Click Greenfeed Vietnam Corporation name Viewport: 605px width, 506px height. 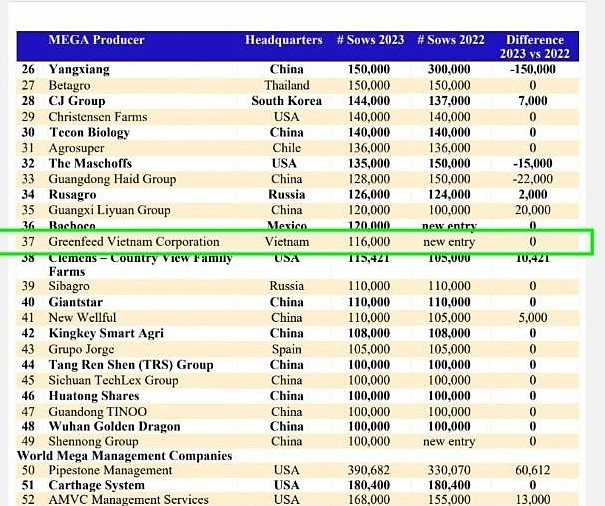[134, 242]
